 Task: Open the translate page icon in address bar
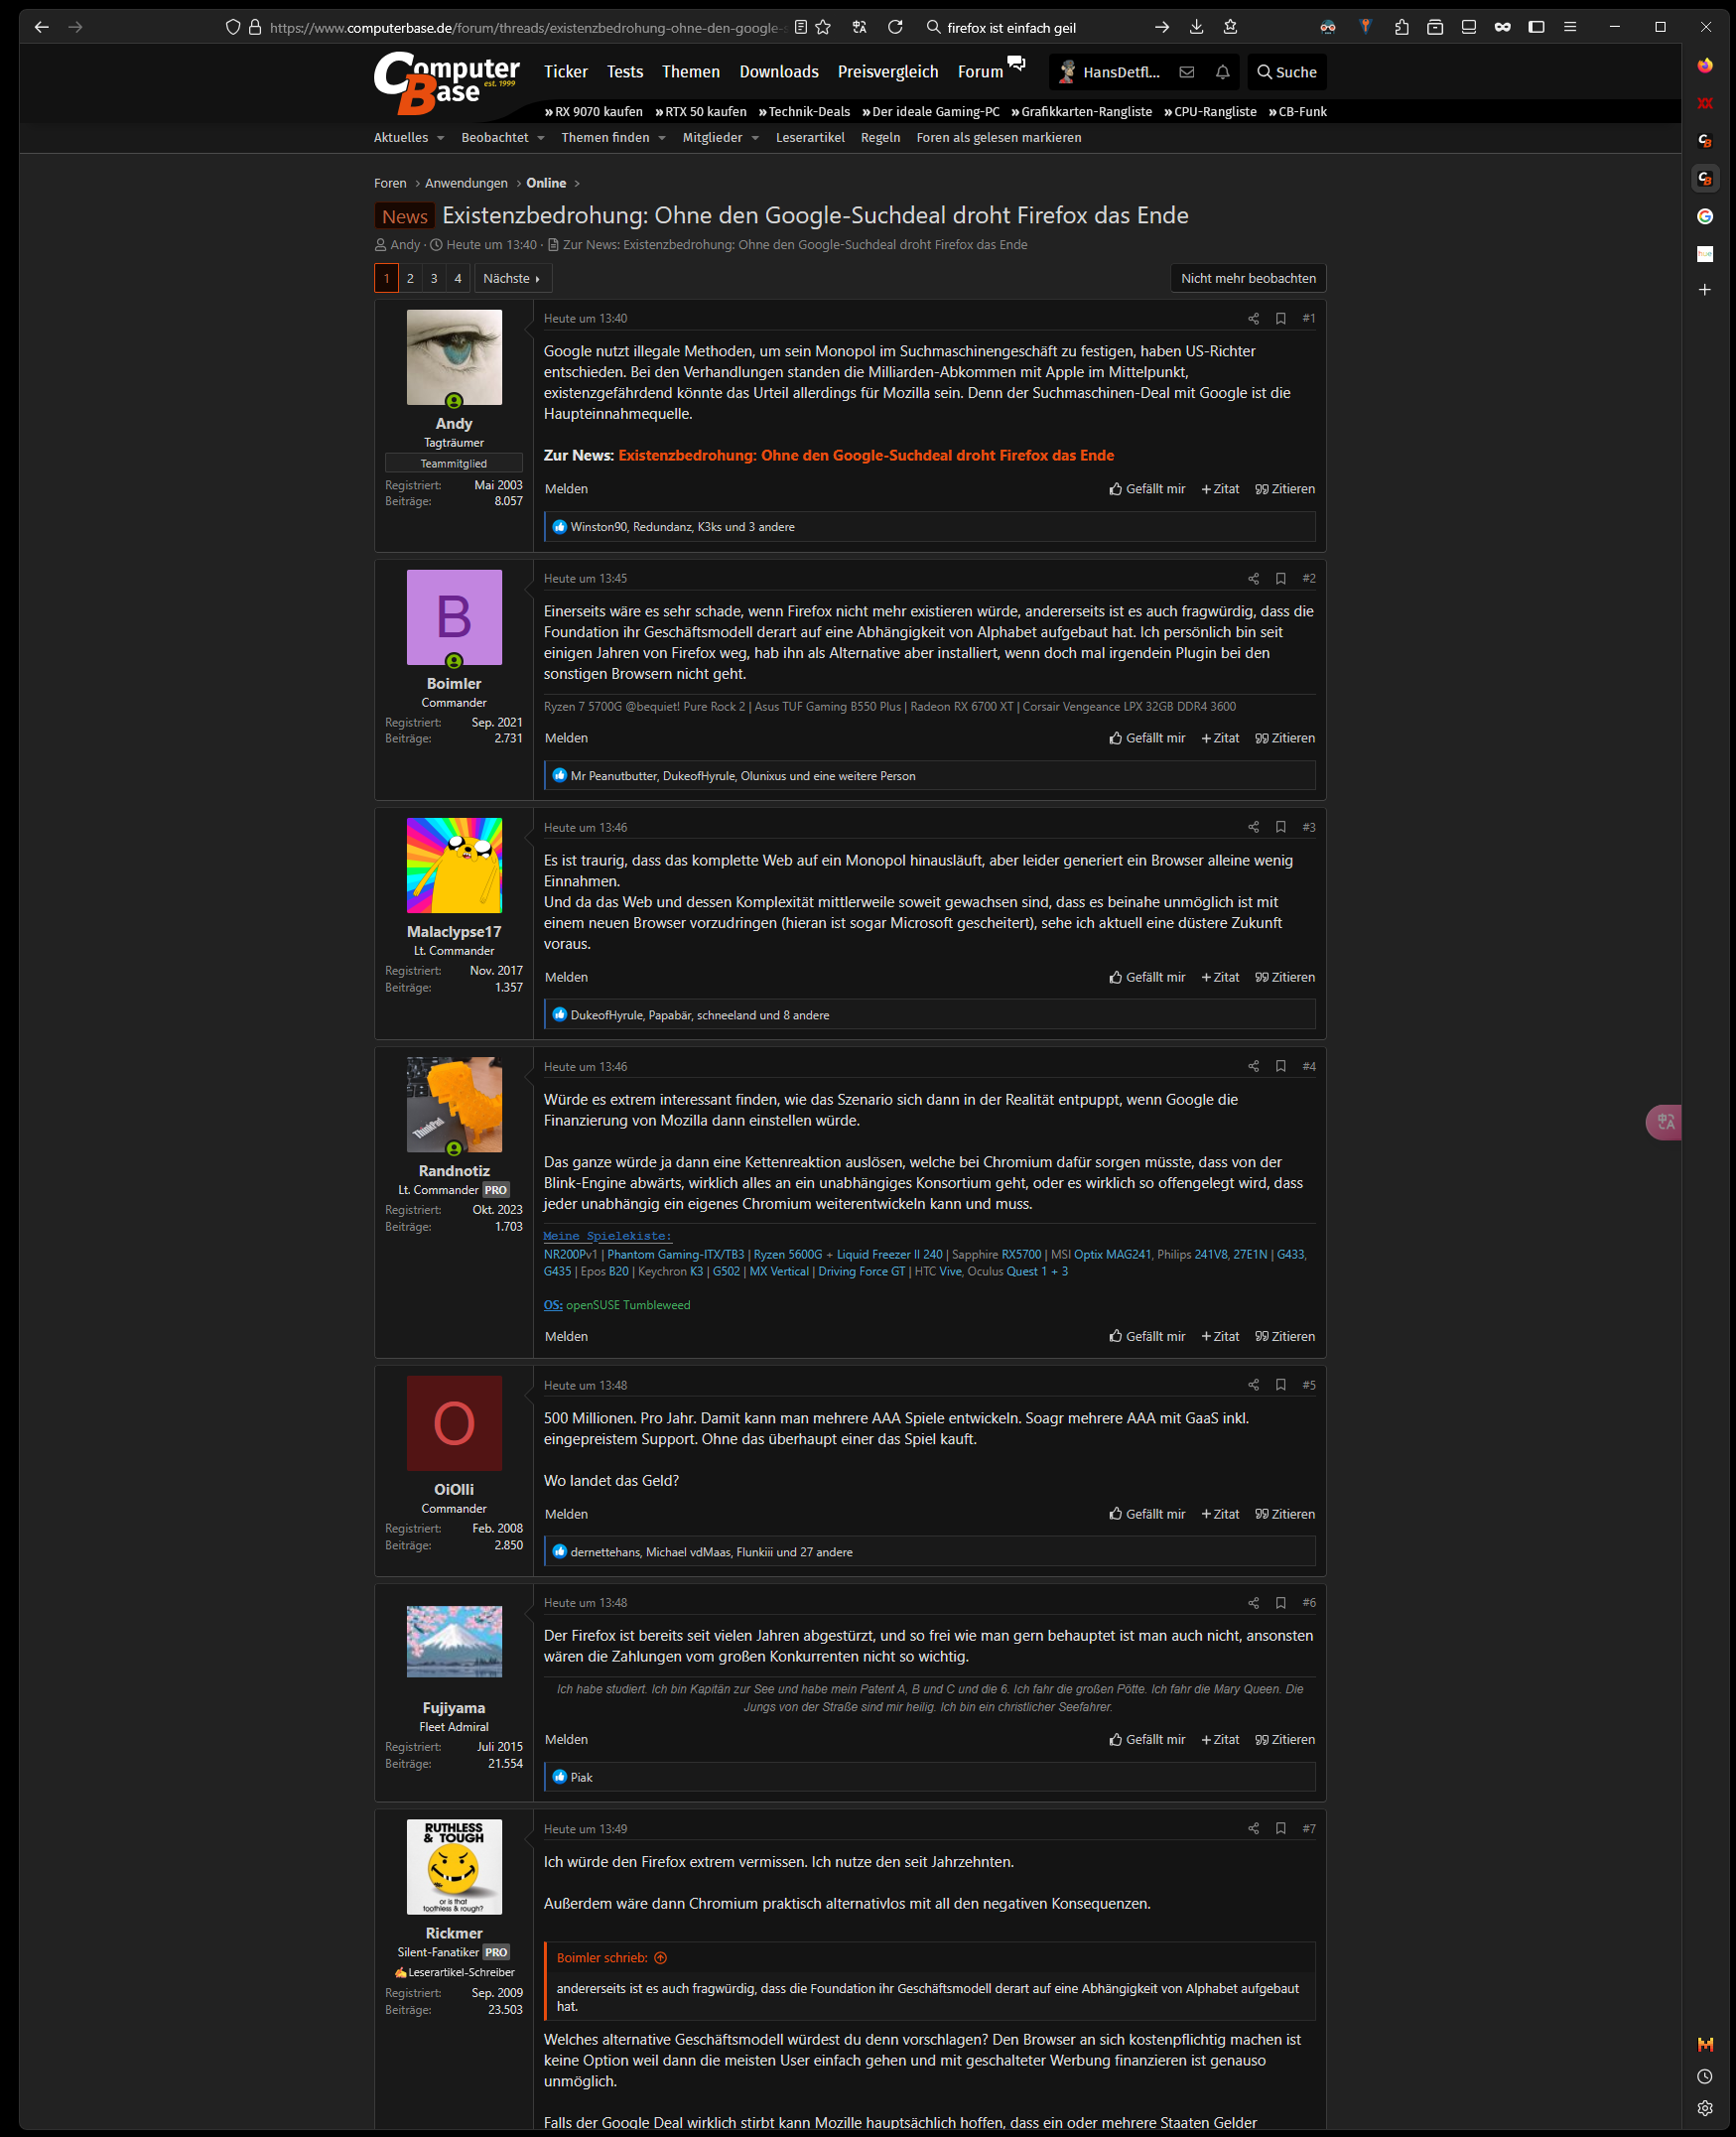(859, 27)
